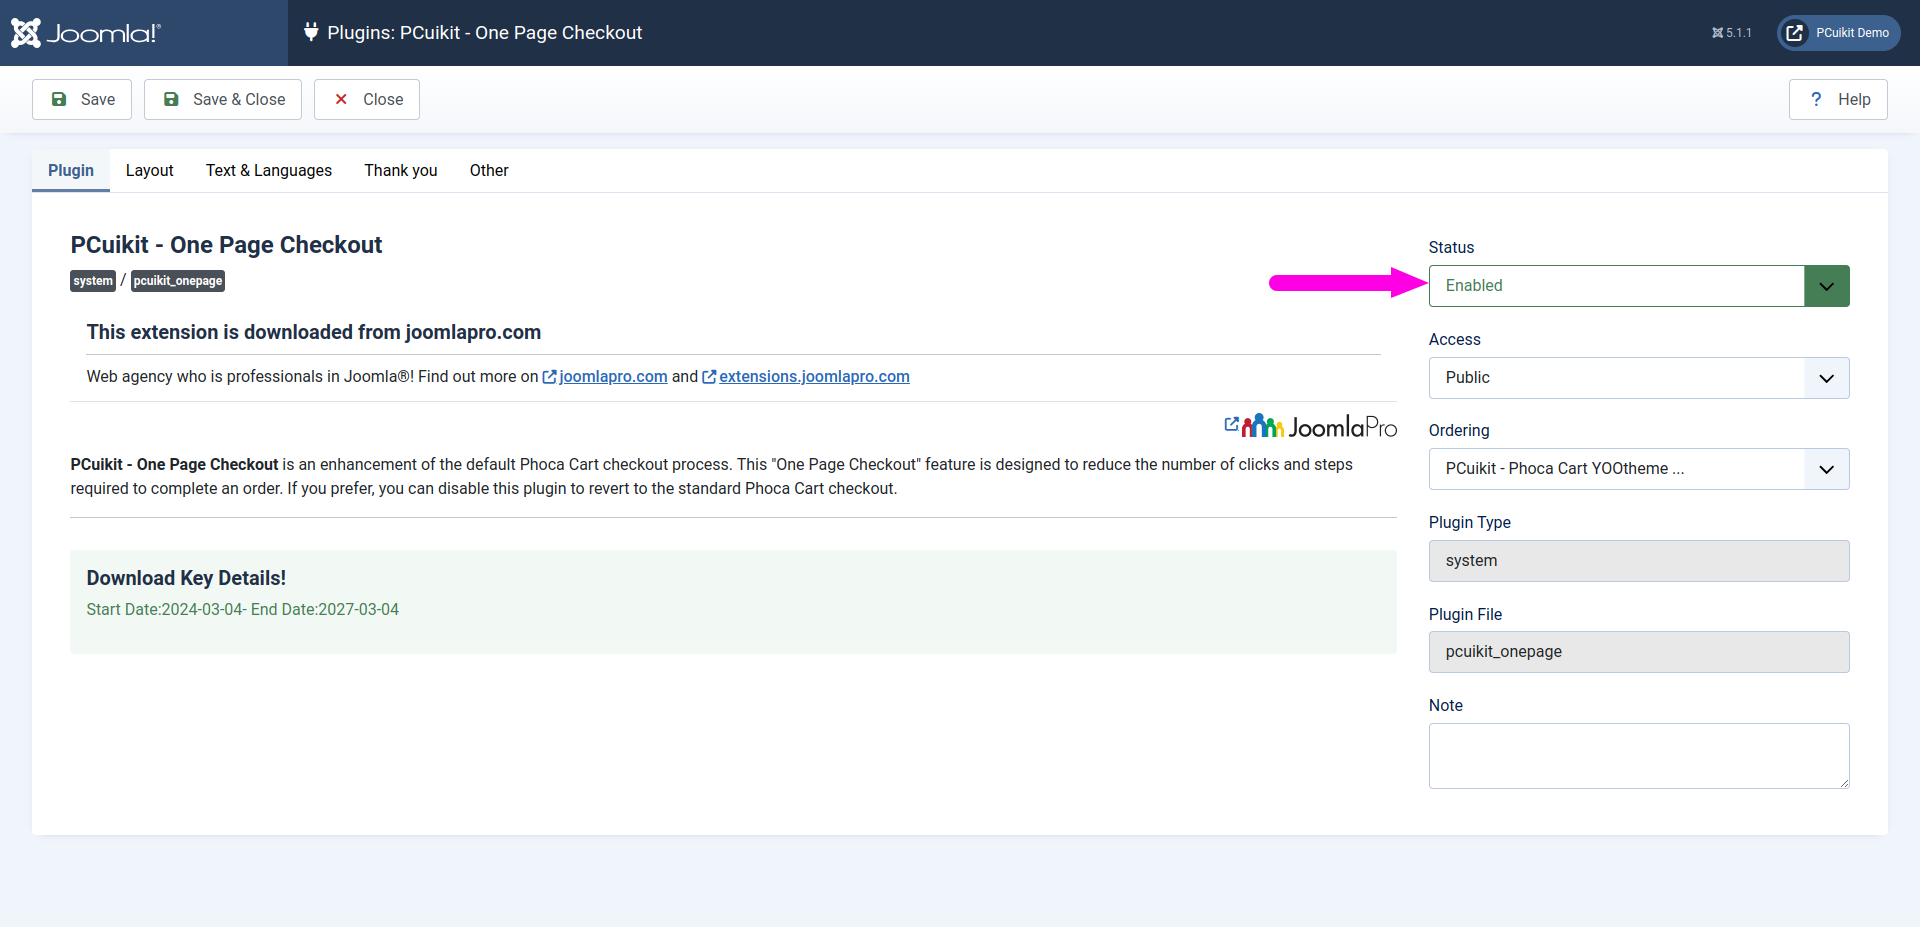Click into the Note text area

[1639, 756]
